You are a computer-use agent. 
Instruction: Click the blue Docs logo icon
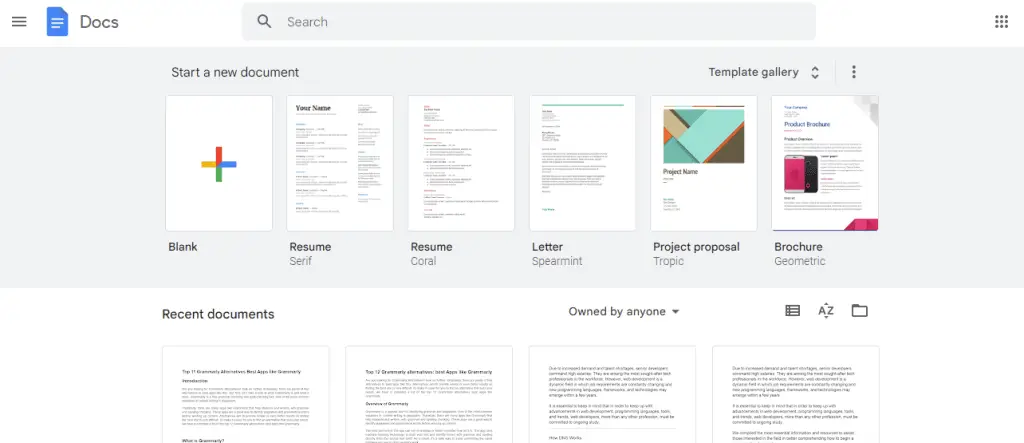57,22
